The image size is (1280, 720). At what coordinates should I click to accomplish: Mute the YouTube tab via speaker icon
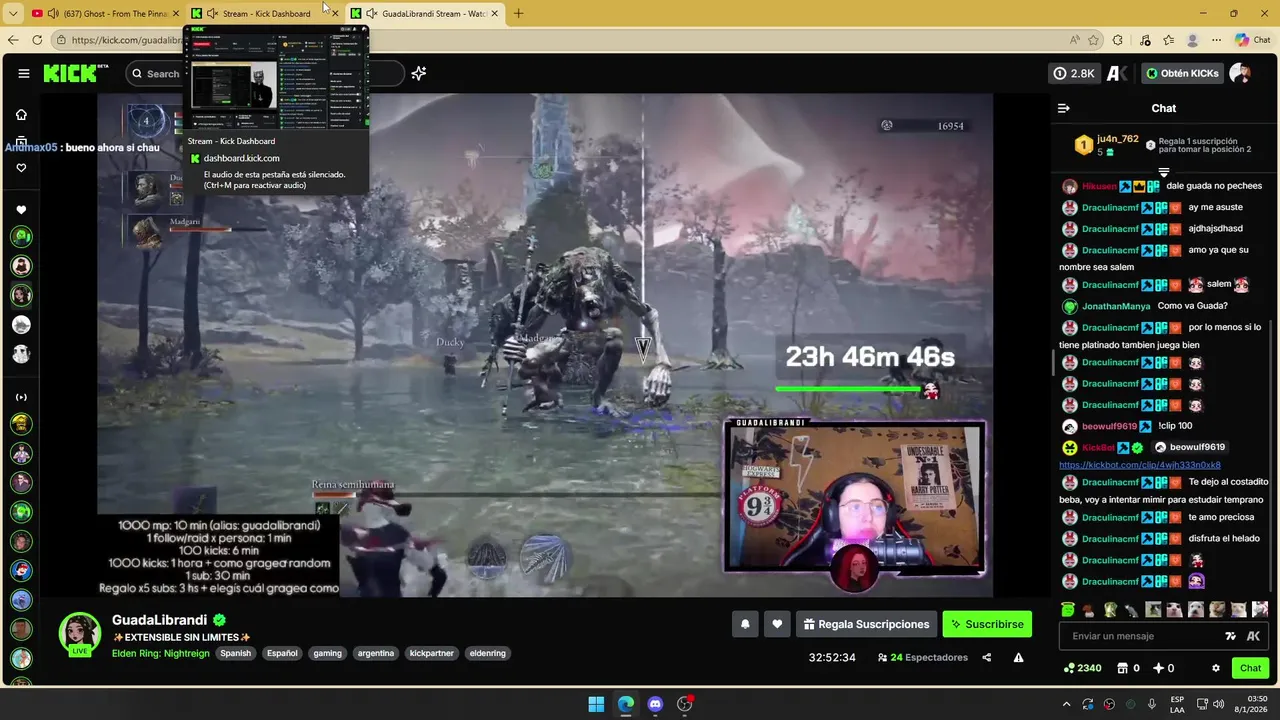(52, 14)
